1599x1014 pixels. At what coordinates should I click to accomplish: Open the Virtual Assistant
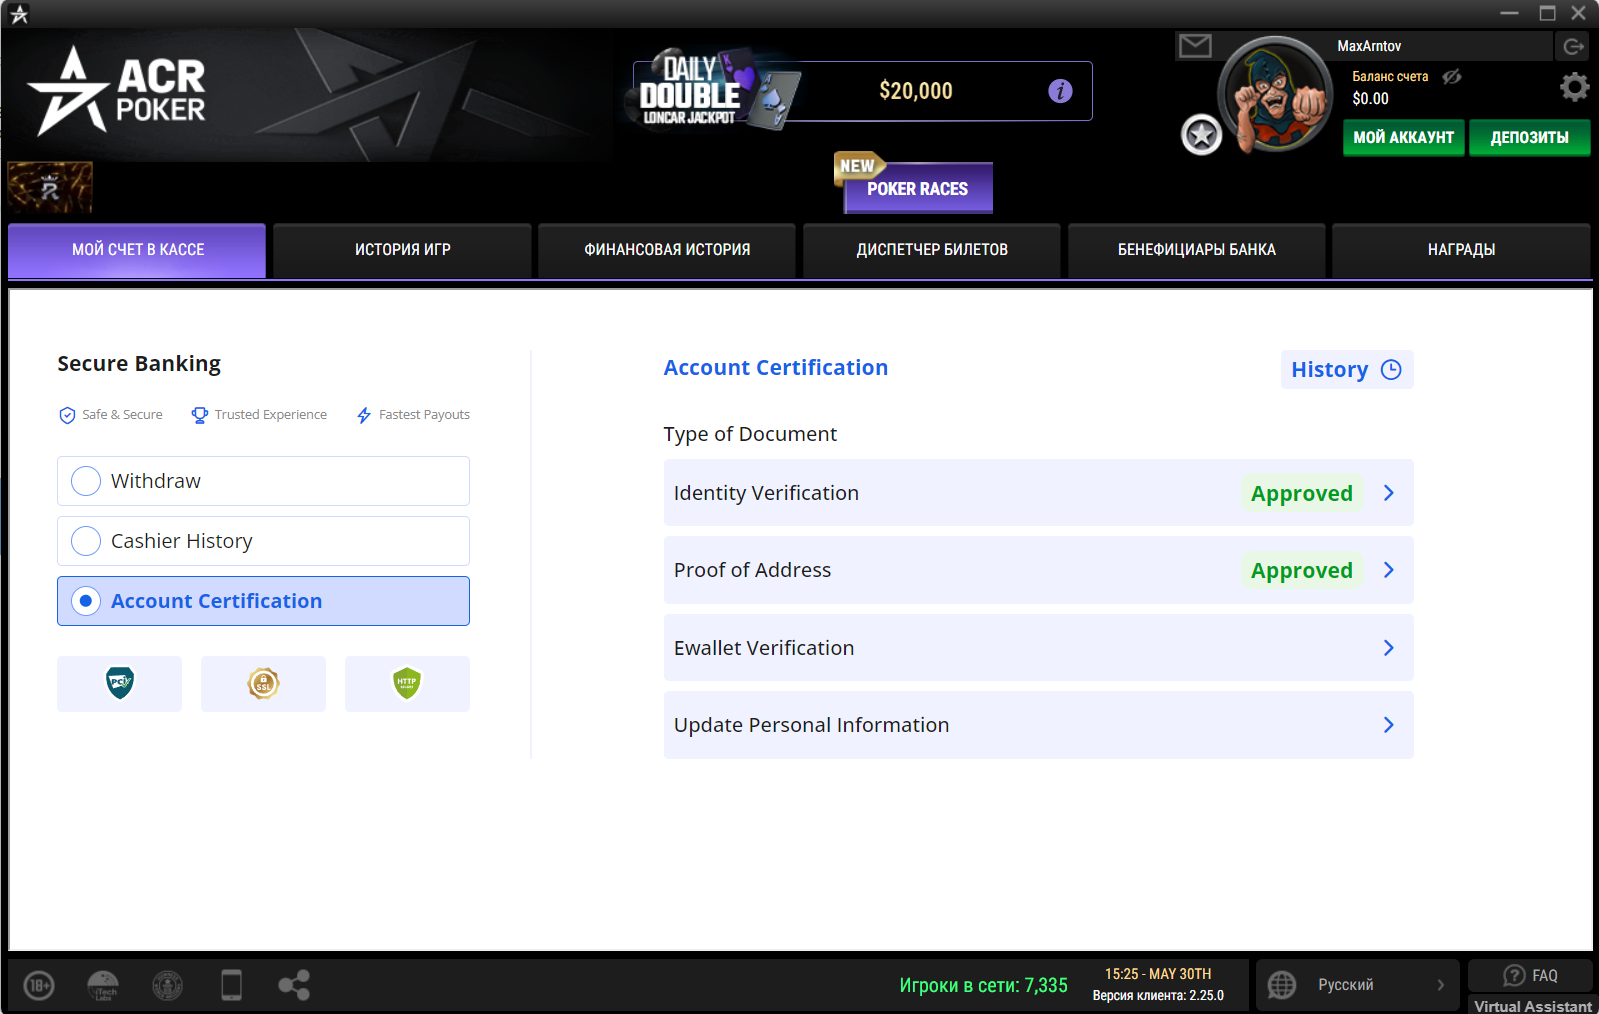click(1532, 1005)
